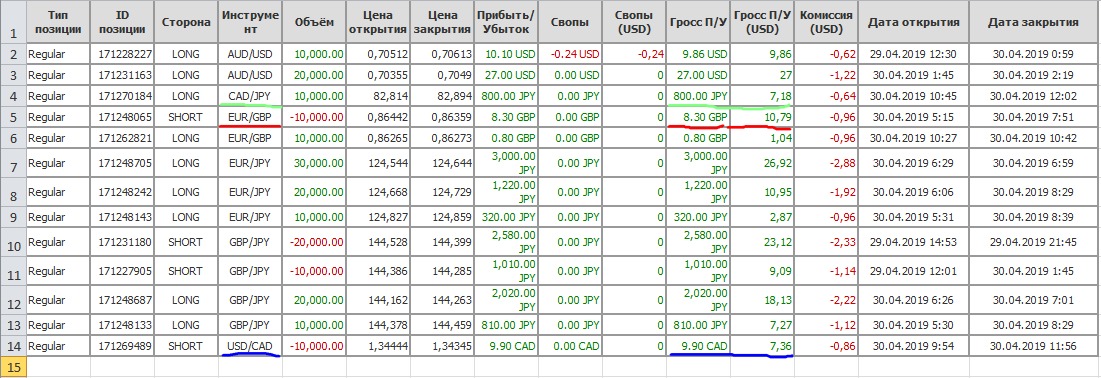This screenshot has width=1101, height=378.
Task: Click the row 1 header number
Action: [13, 32]
